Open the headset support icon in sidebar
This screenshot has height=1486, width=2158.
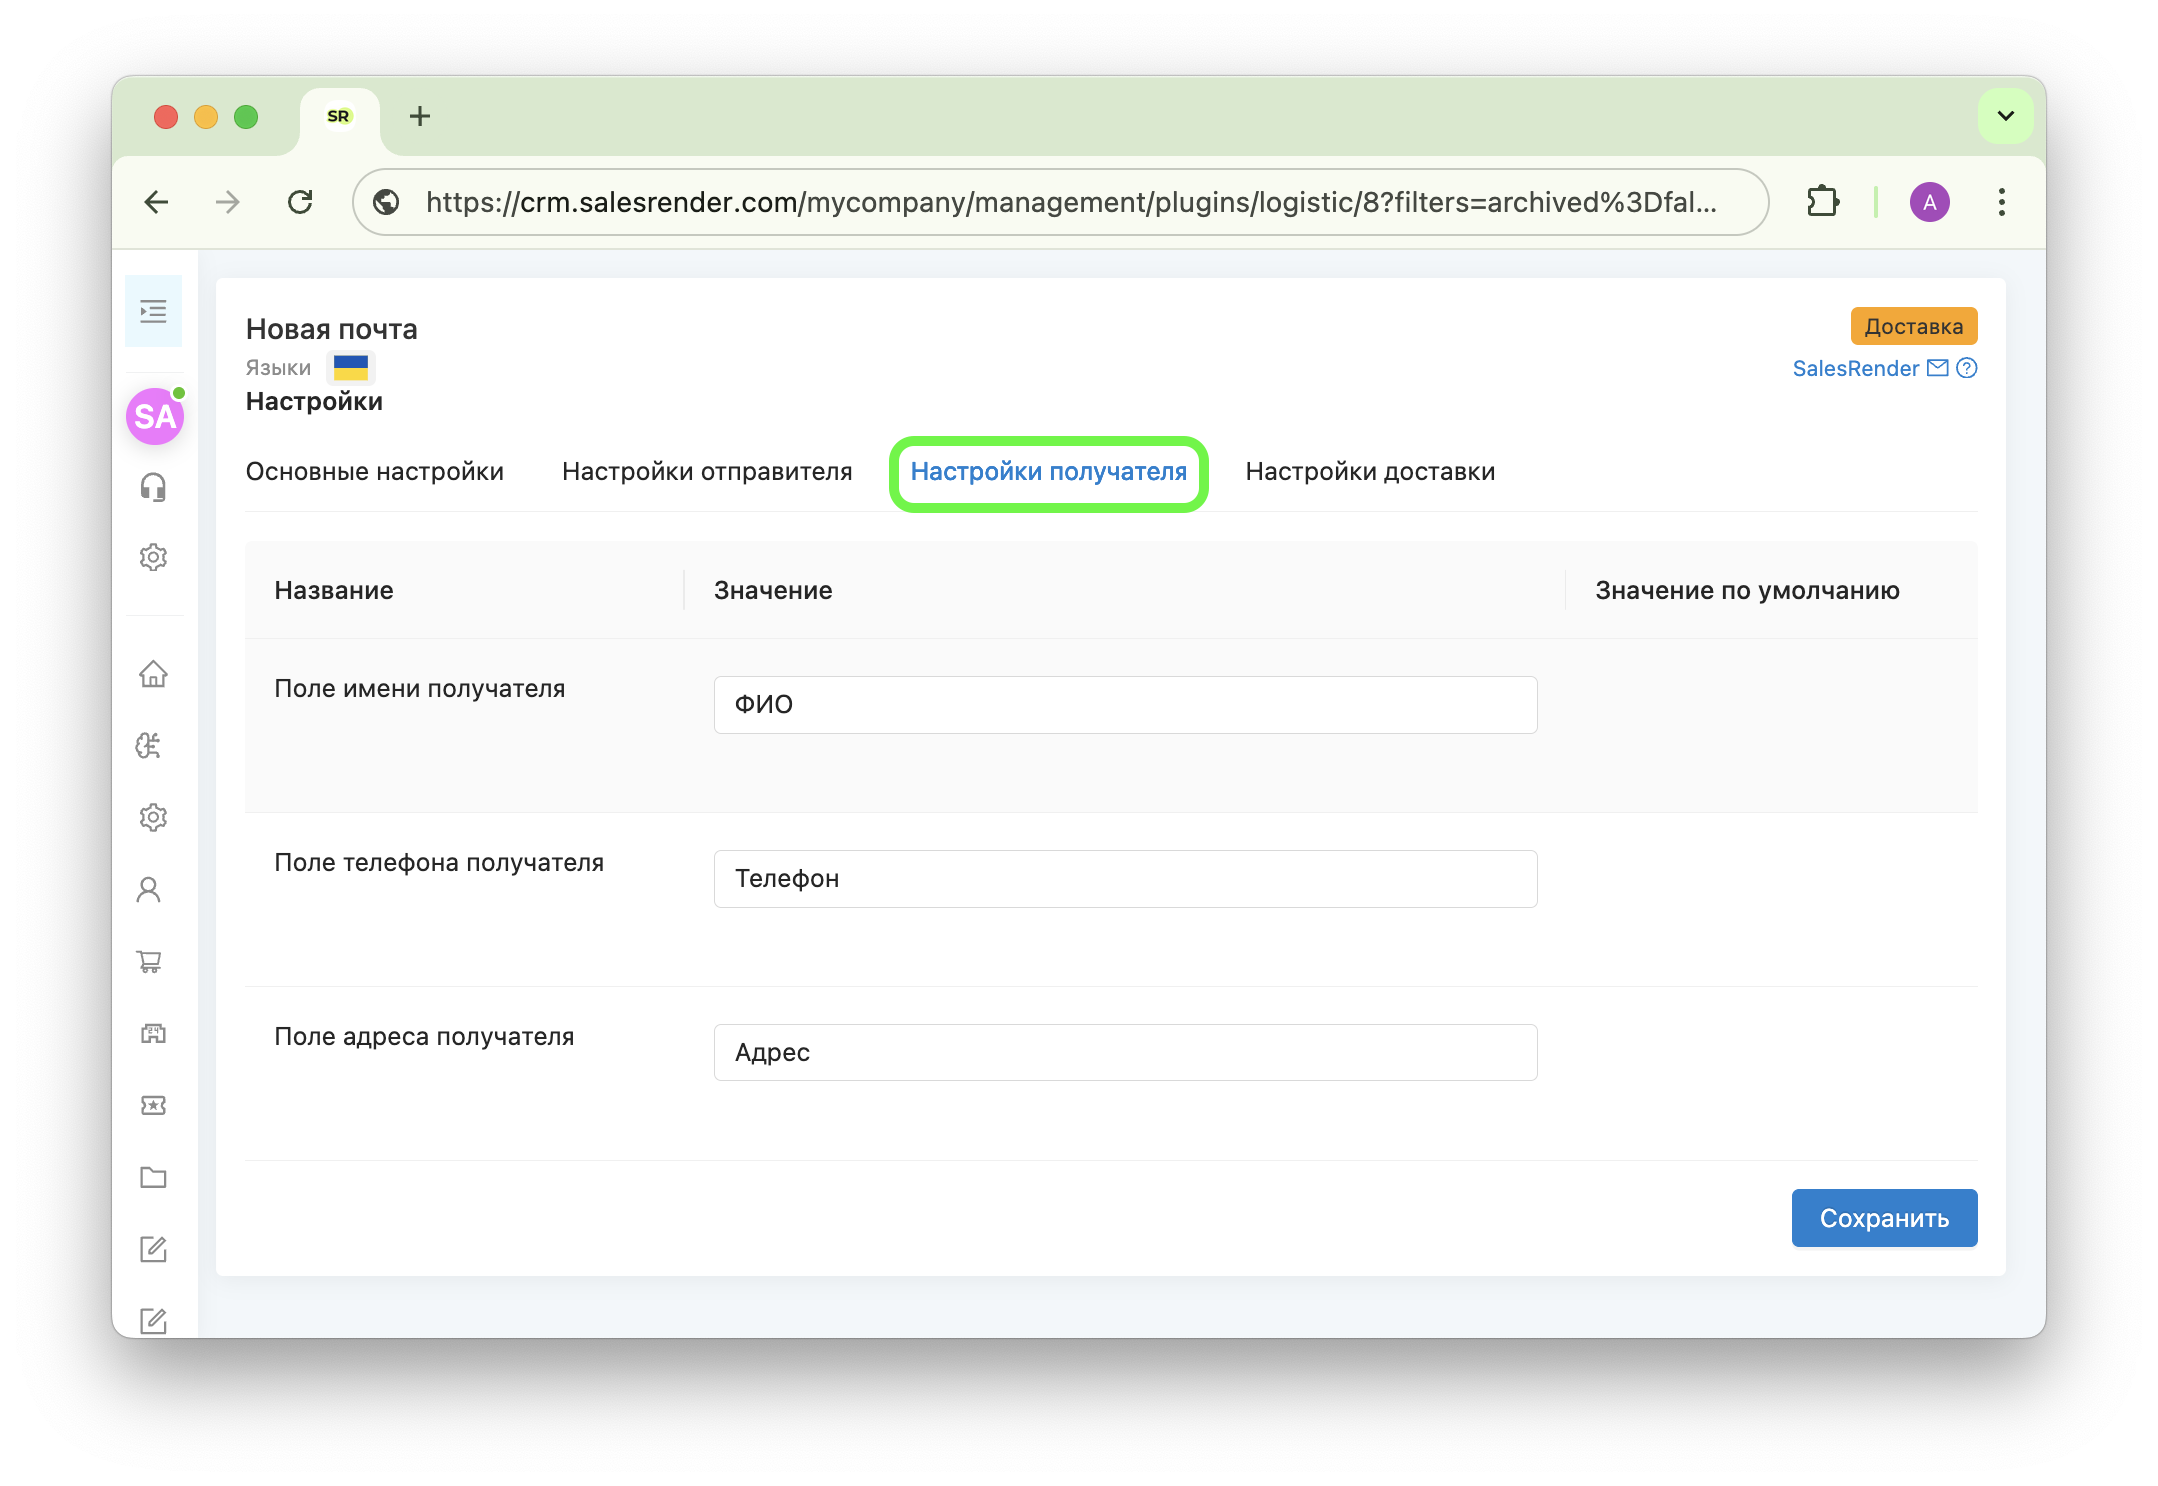pyautogui.click(x=153, y=487)
